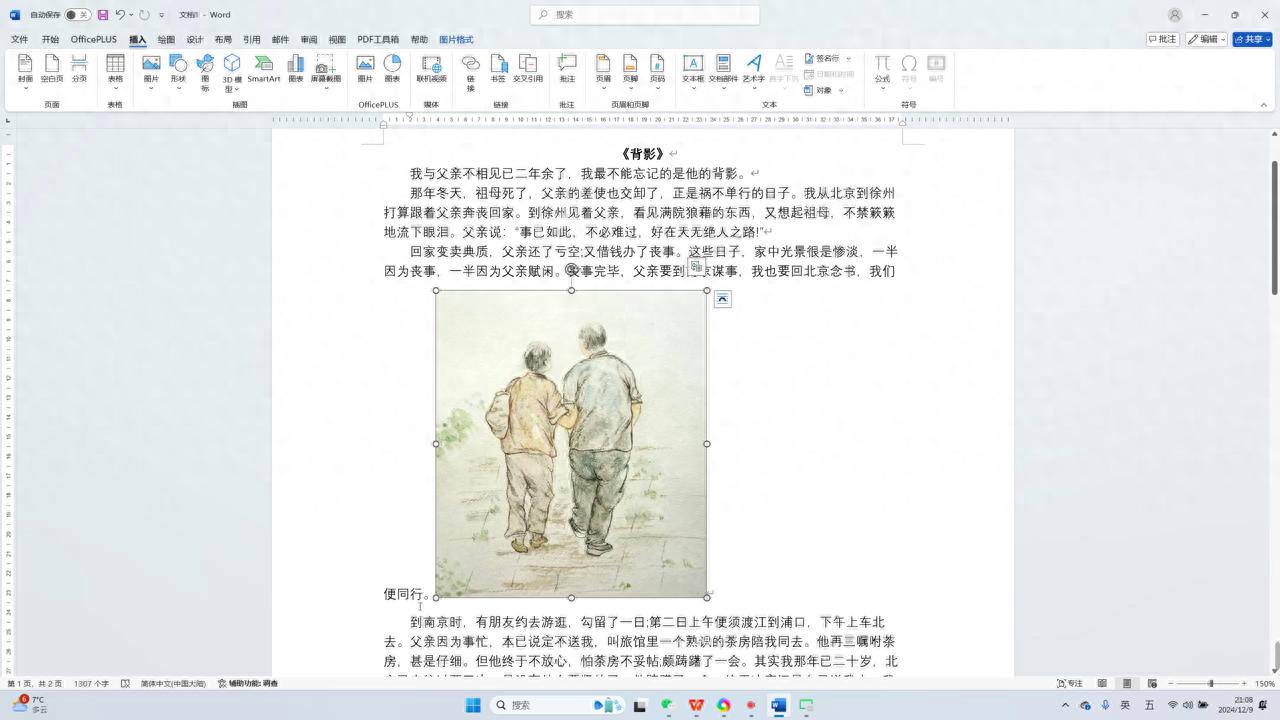Switch to the Home (开始) tab
Viewport: 1280px width, 720px height.
pos(50,39)
